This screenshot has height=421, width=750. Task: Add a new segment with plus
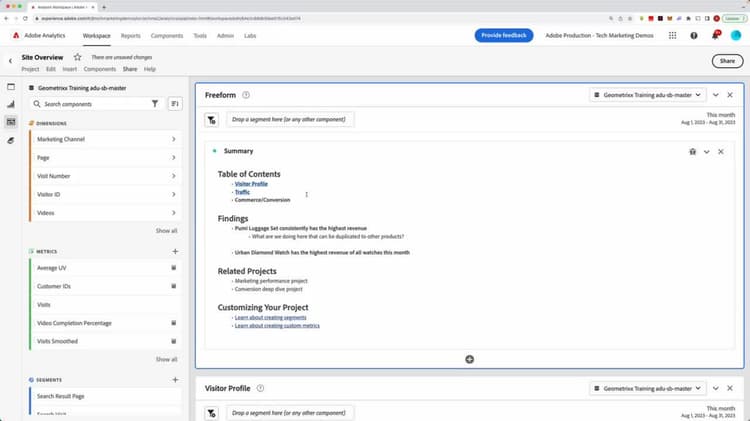(175, 380)
